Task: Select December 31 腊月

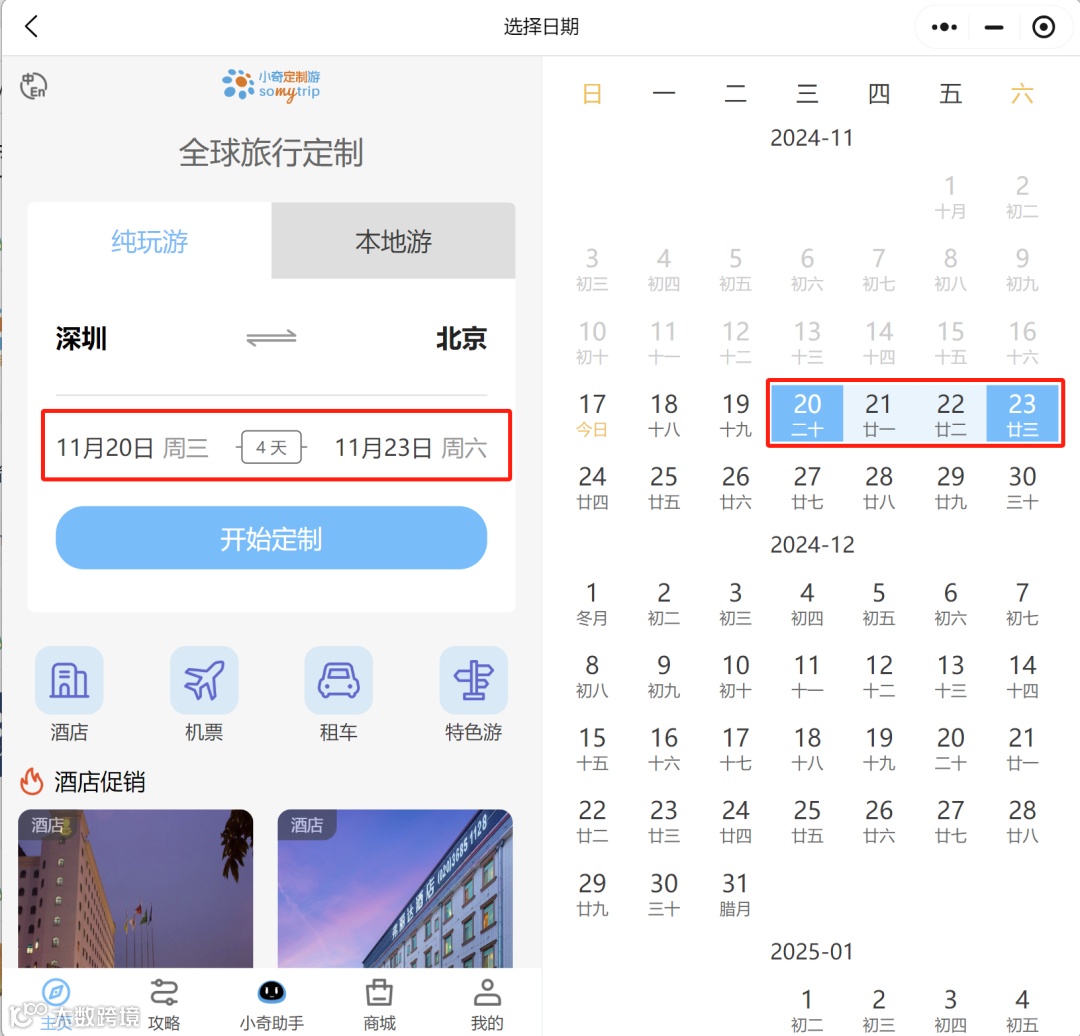Action: coord(736,893)
